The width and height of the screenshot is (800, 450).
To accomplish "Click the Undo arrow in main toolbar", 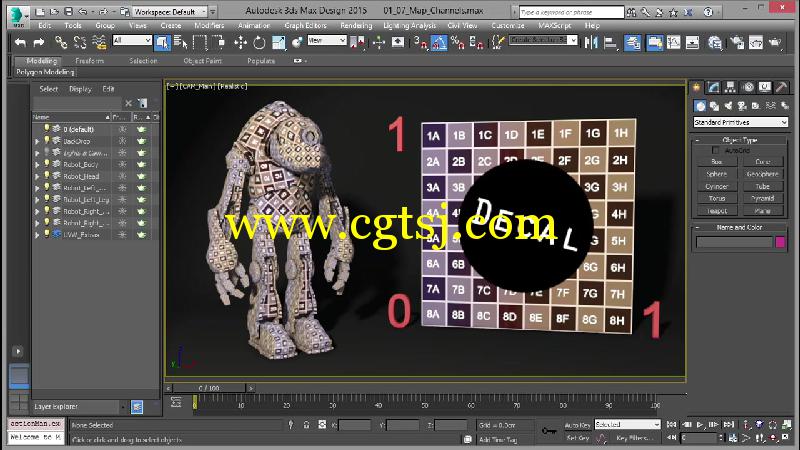I will point(20,43).
